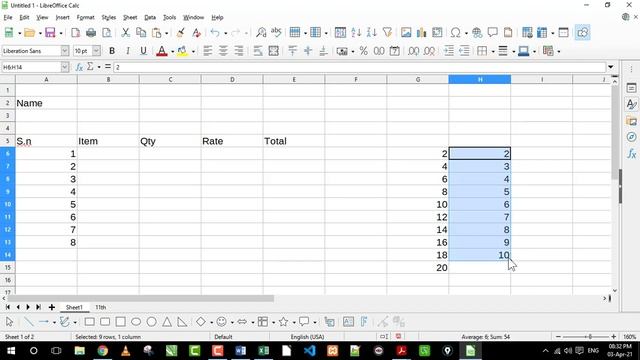Click the Undo arrow icon
The image size is (640, 360).
click(215, 33)
